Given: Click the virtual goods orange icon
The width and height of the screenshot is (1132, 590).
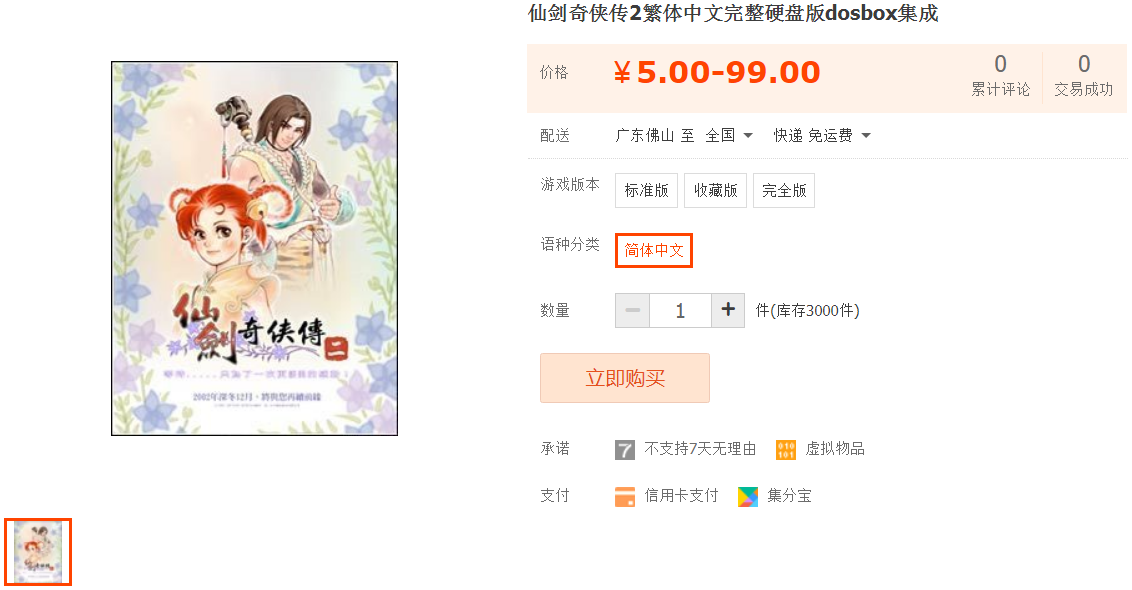Looking at the screenshot, I should [x=785, y=450].
